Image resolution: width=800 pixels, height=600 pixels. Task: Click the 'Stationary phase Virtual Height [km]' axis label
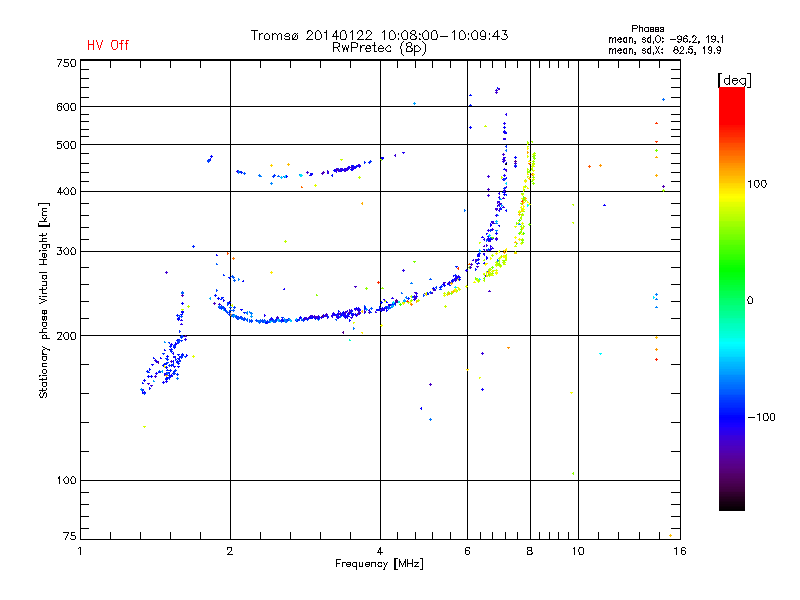(x=44, y=300)
